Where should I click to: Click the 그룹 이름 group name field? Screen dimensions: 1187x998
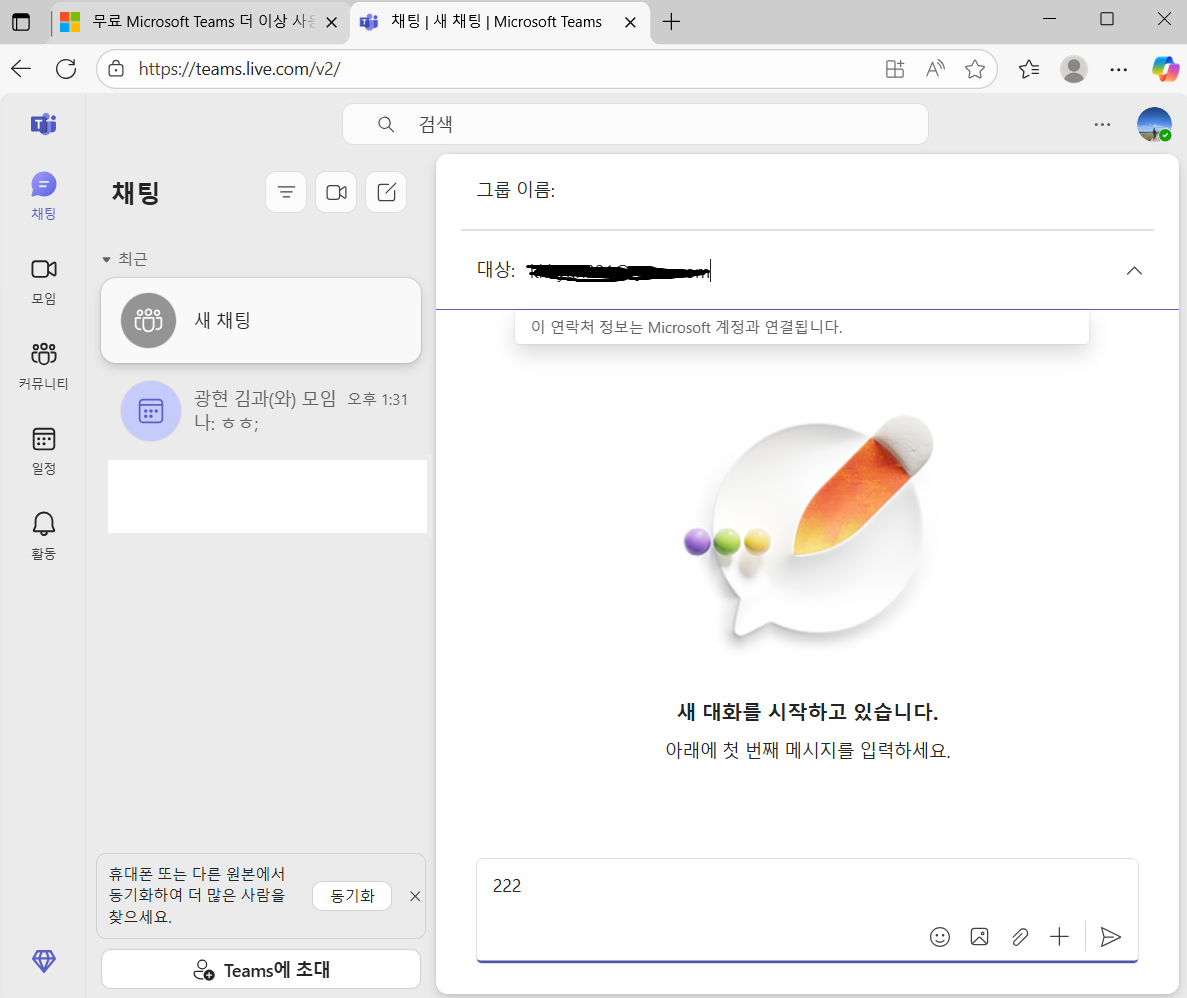pos(807,190)
